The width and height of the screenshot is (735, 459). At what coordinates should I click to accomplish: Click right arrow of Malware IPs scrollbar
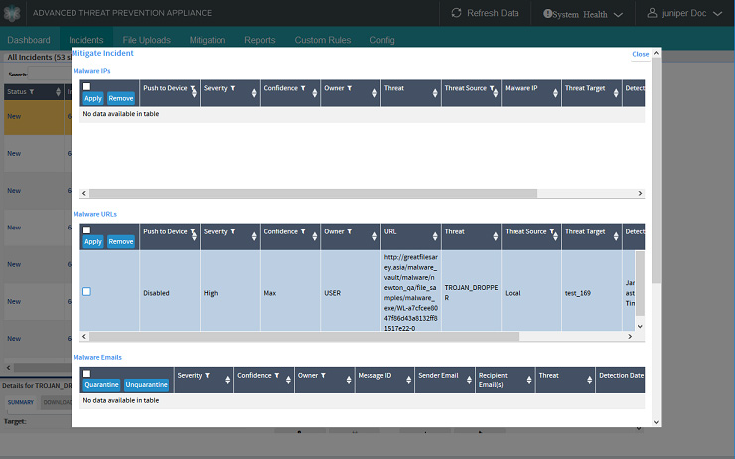(x=640, y=193)
